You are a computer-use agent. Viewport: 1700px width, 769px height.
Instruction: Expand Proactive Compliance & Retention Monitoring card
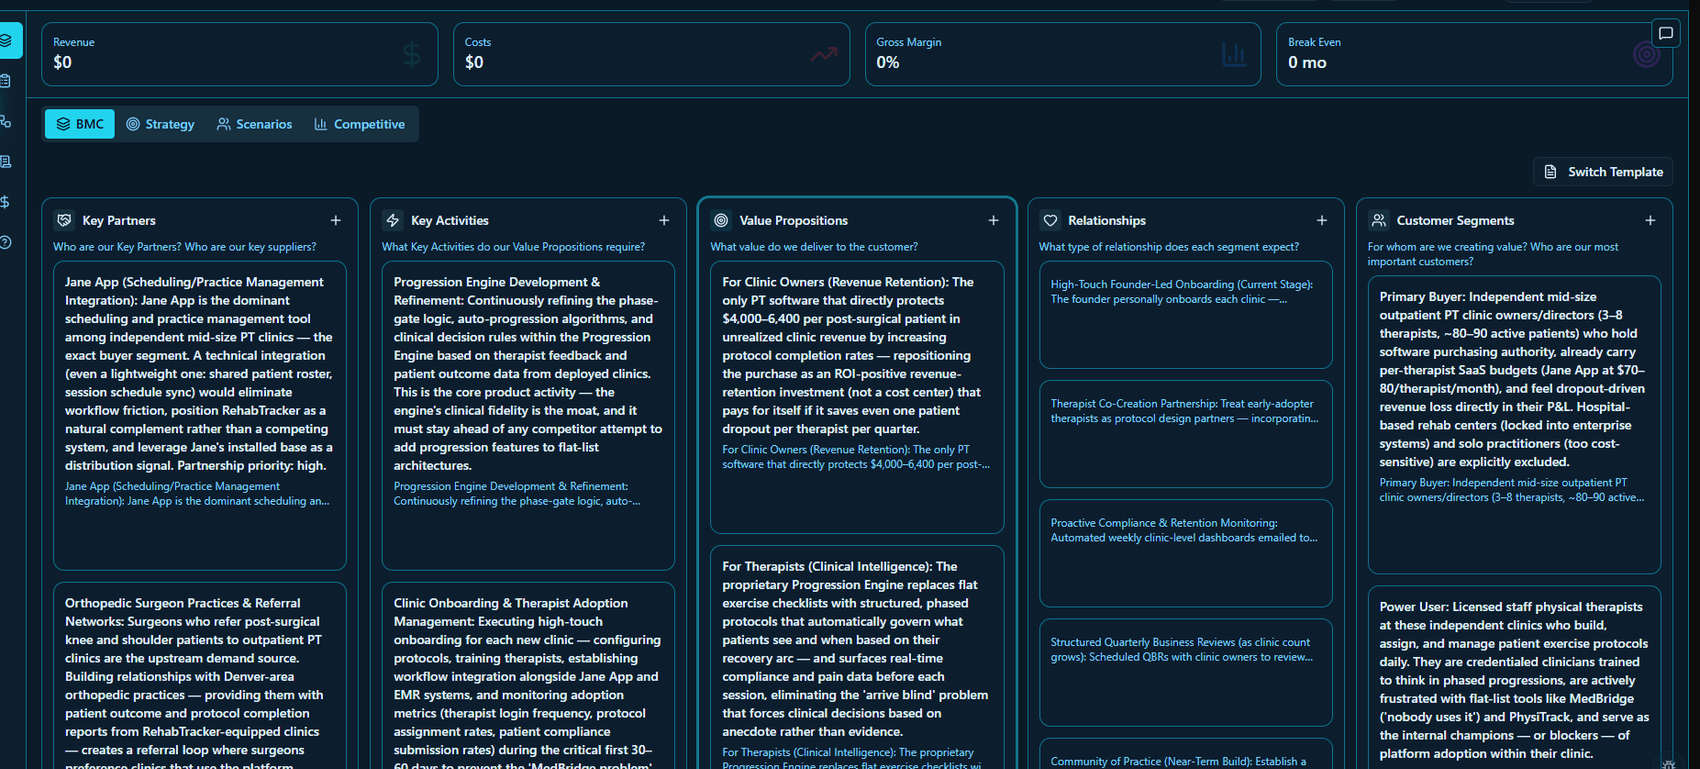1186,553
